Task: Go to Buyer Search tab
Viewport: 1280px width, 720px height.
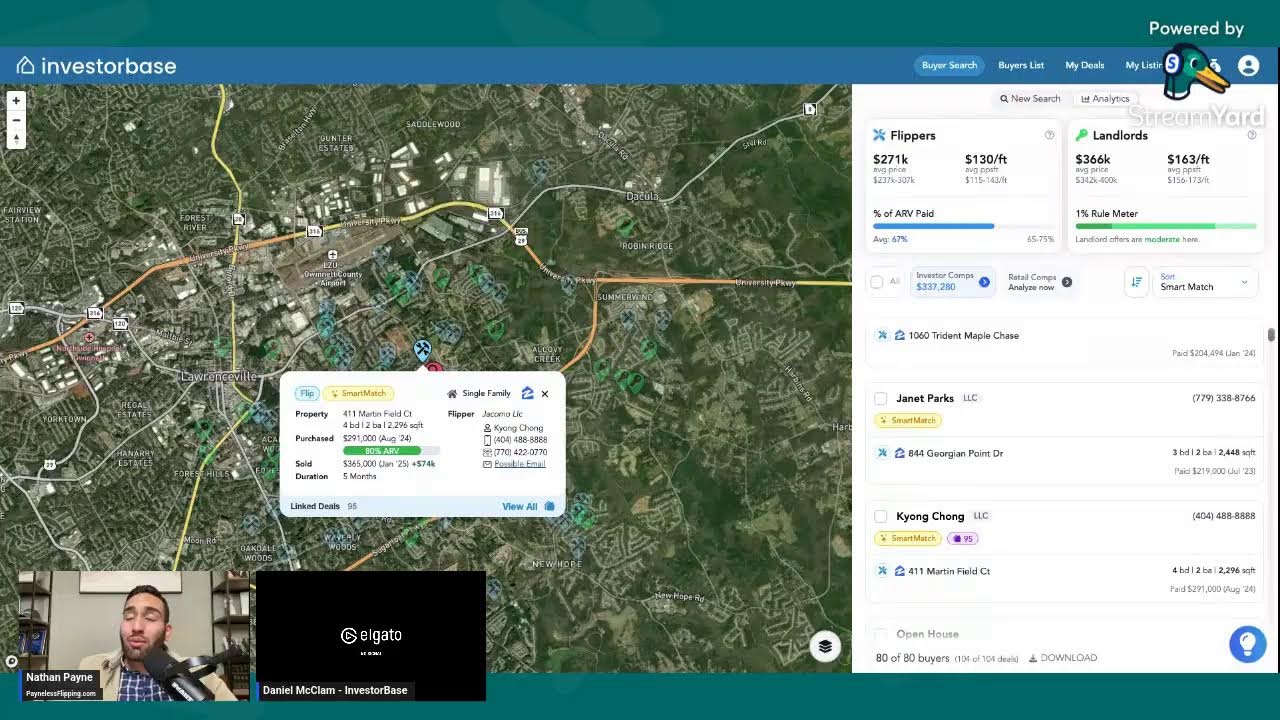Action: click(949, 66)
